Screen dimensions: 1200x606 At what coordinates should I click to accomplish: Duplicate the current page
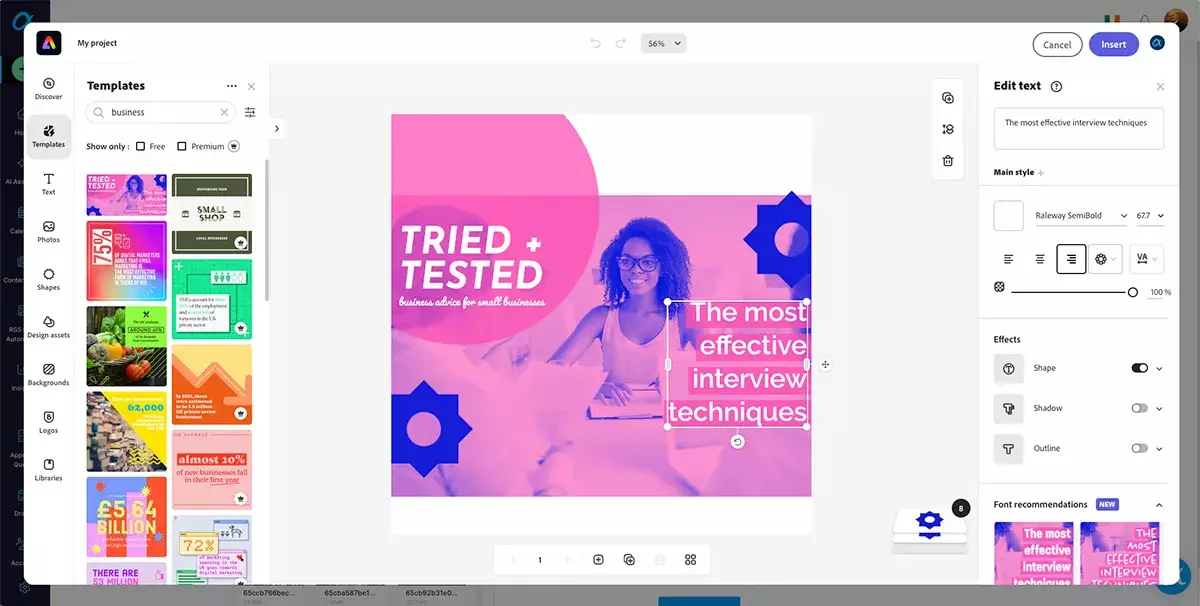click(629, 560)
